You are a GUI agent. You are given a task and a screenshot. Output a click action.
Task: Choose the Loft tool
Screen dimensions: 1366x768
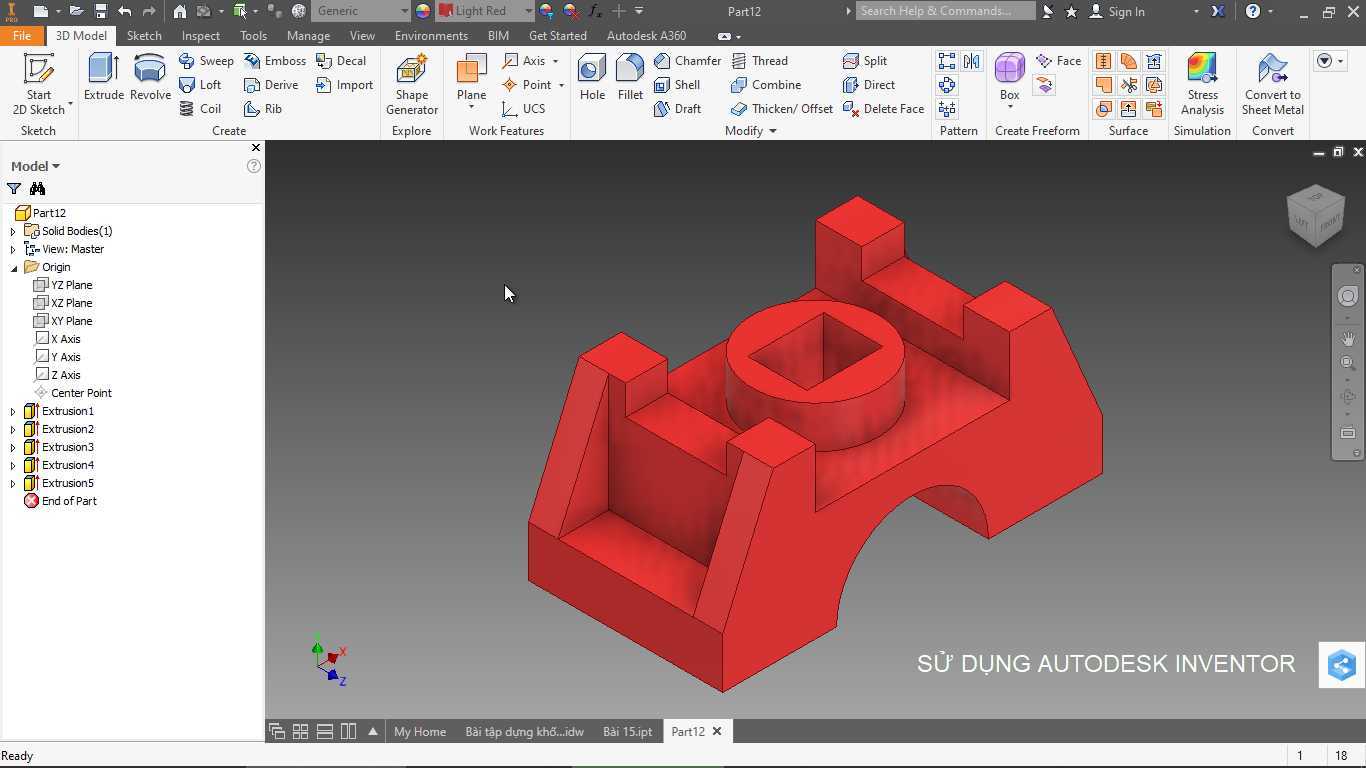coord(200,85)
